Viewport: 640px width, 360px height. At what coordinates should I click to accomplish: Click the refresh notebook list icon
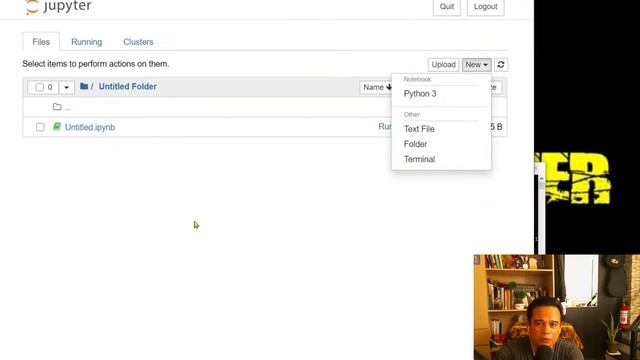pyautogui.click(x=501, y=64)
